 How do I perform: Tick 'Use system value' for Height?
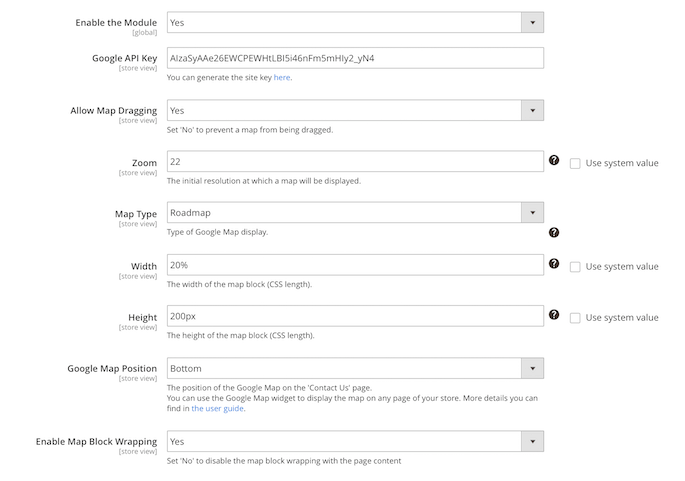(x=575, y=318)
